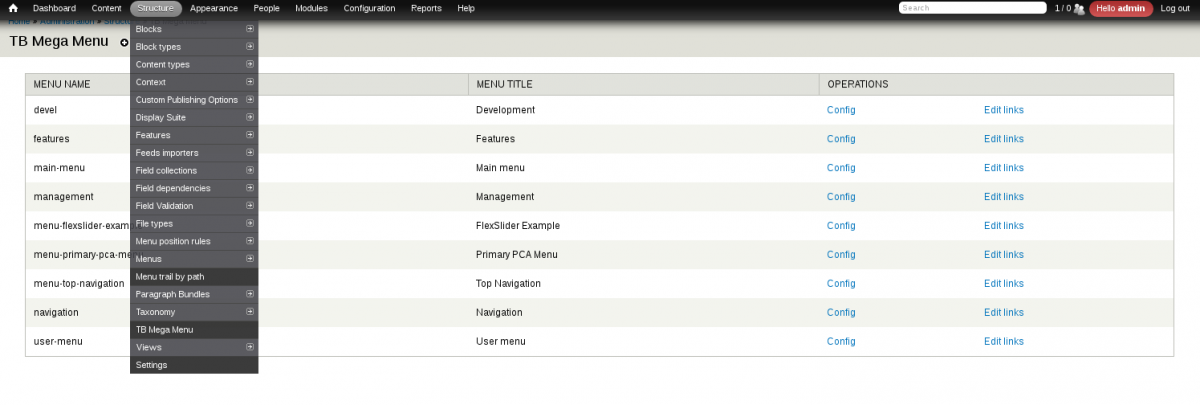
Task: Click the Hello admin button
Action: (x=1121, y=8)
